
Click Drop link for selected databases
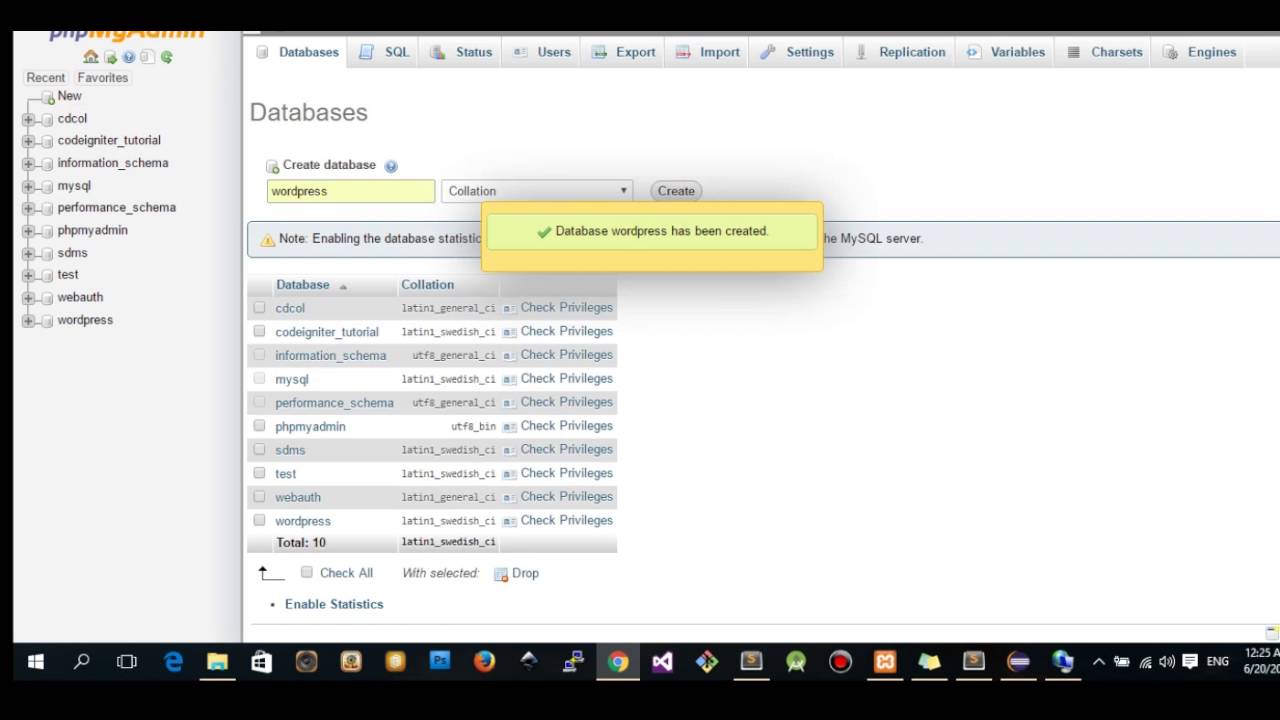pos(525,574)
